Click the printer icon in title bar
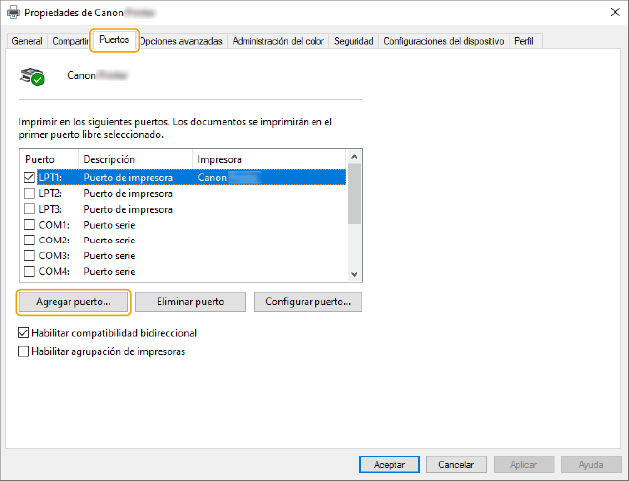 coord(13,12)
